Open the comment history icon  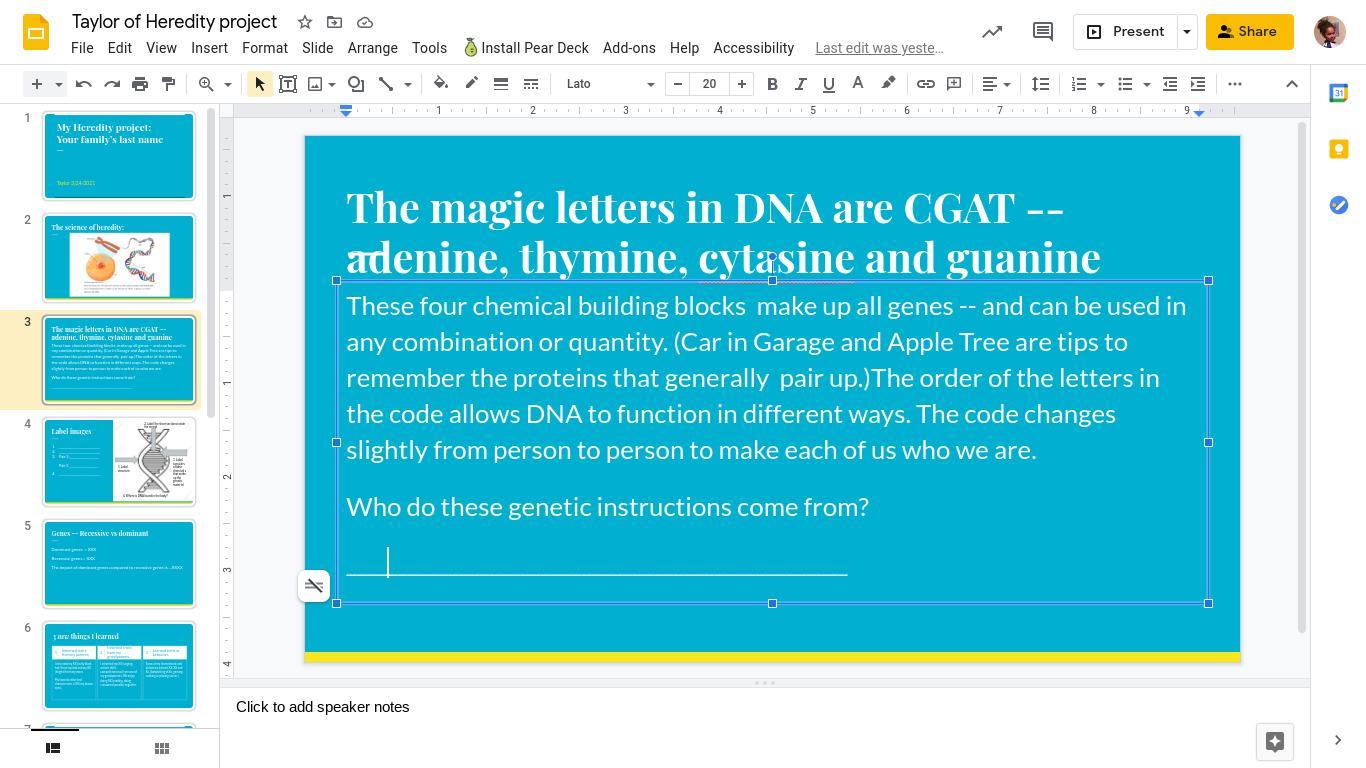tap(1042, 32)
